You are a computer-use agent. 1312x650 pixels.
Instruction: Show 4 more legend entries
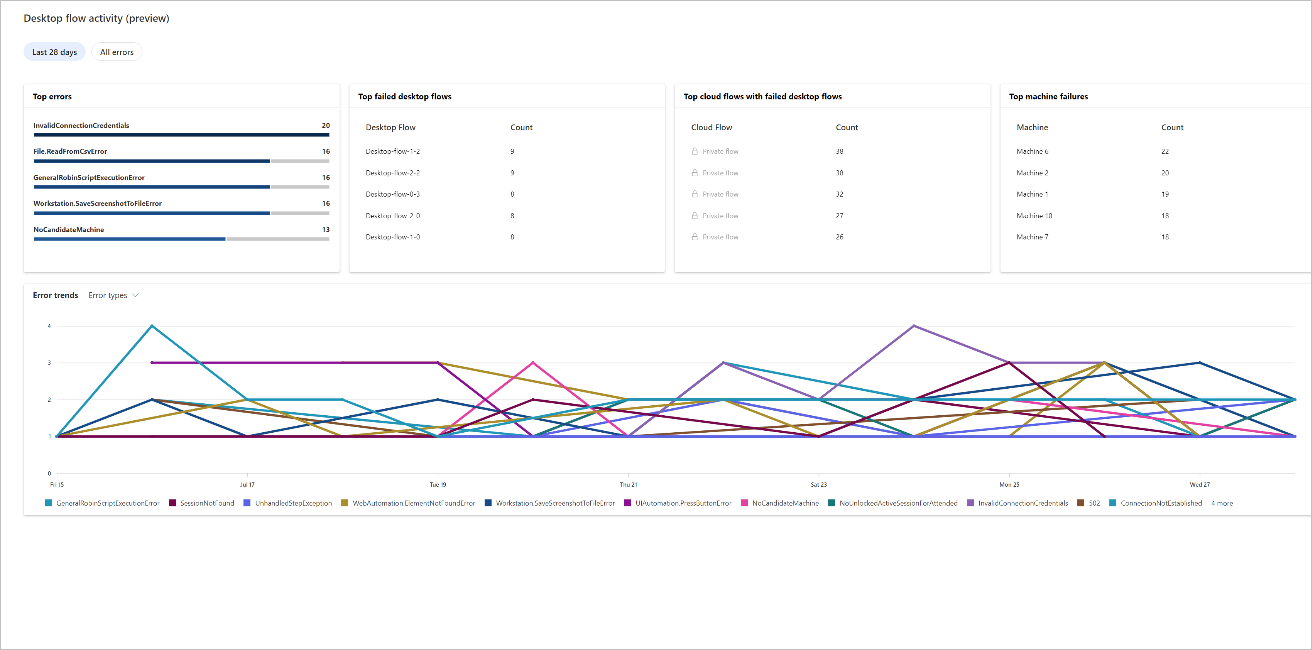1222,503
